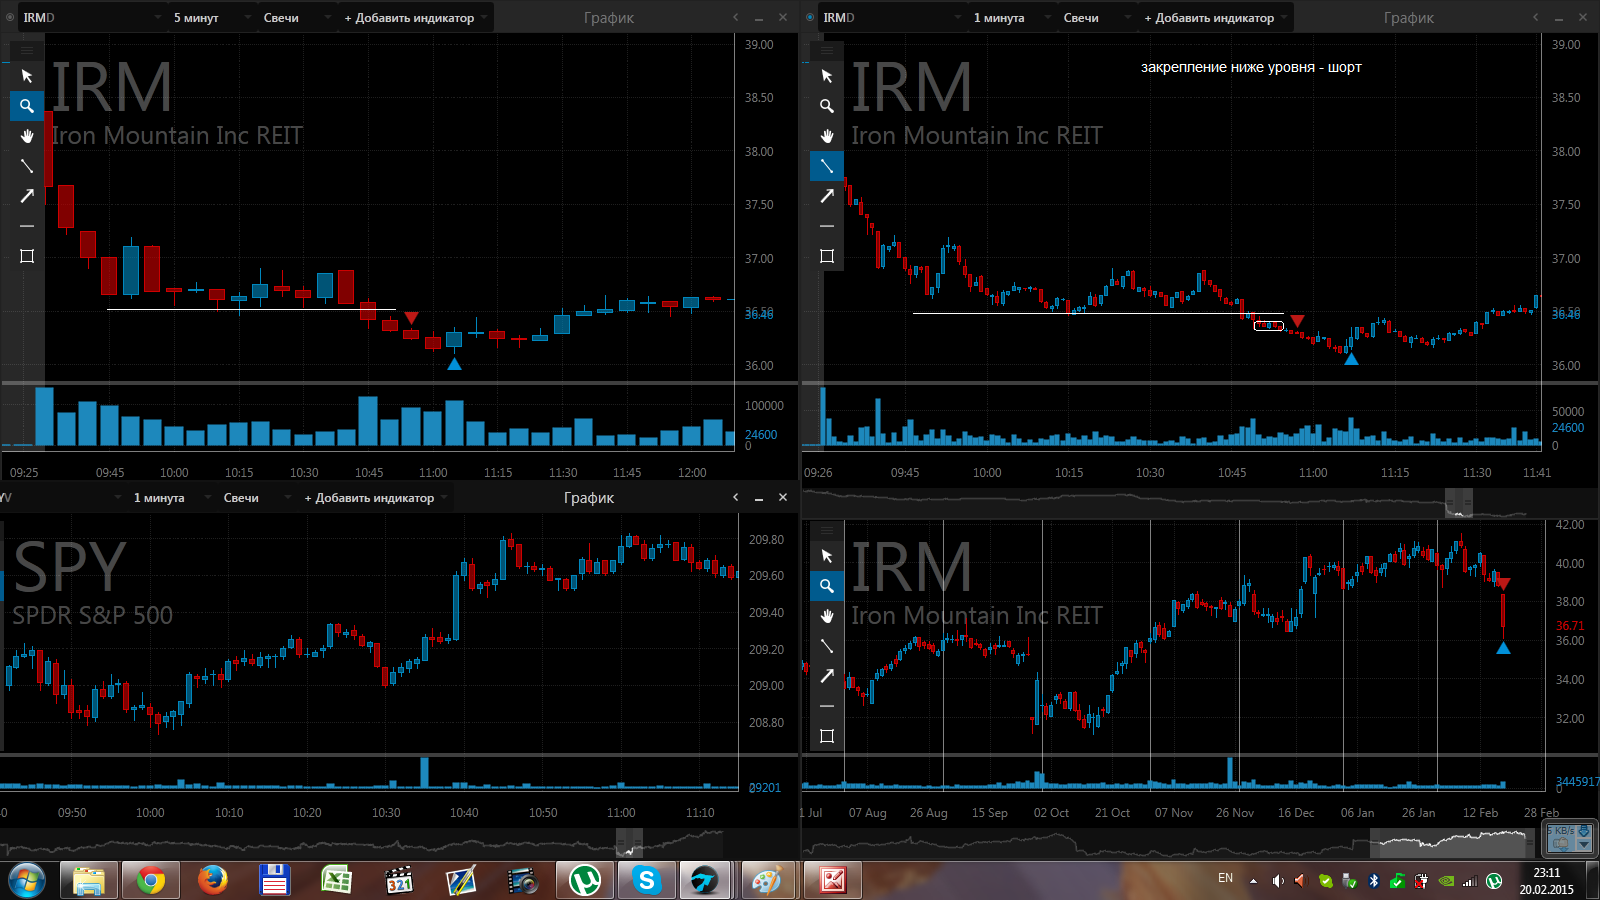This screenshot has height=900, width=1600.
Task: Select rectangle tool in 5-minute IRM chart
Action: click(x=27, y=256)
